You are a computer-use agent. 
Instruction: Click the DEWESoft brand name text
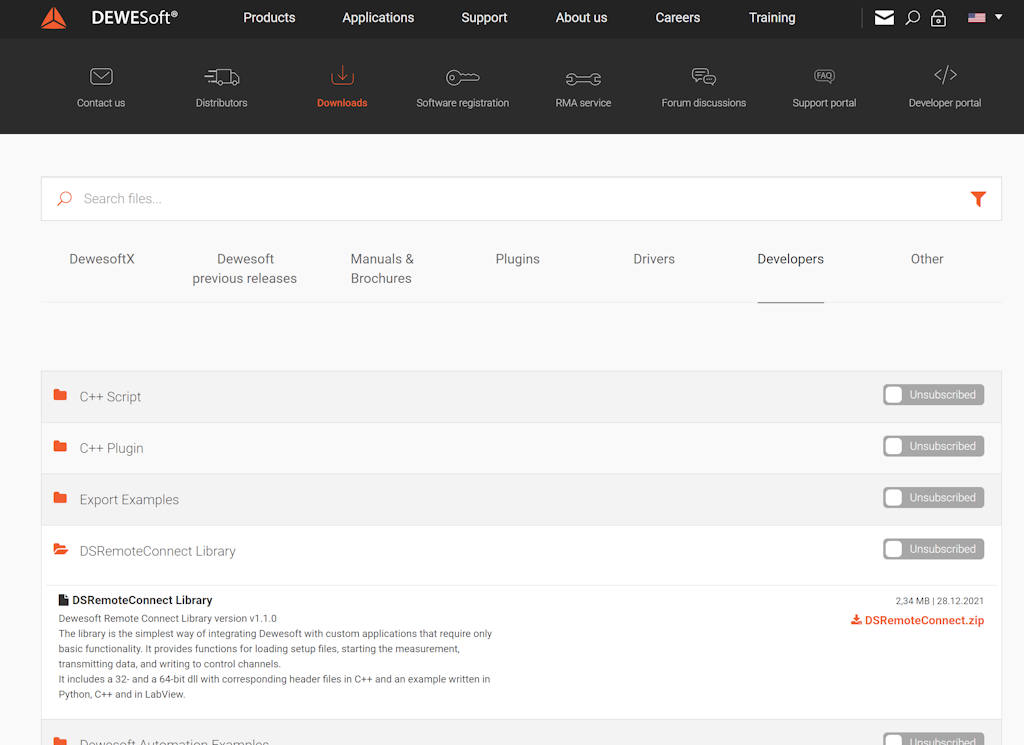[135, 18]
